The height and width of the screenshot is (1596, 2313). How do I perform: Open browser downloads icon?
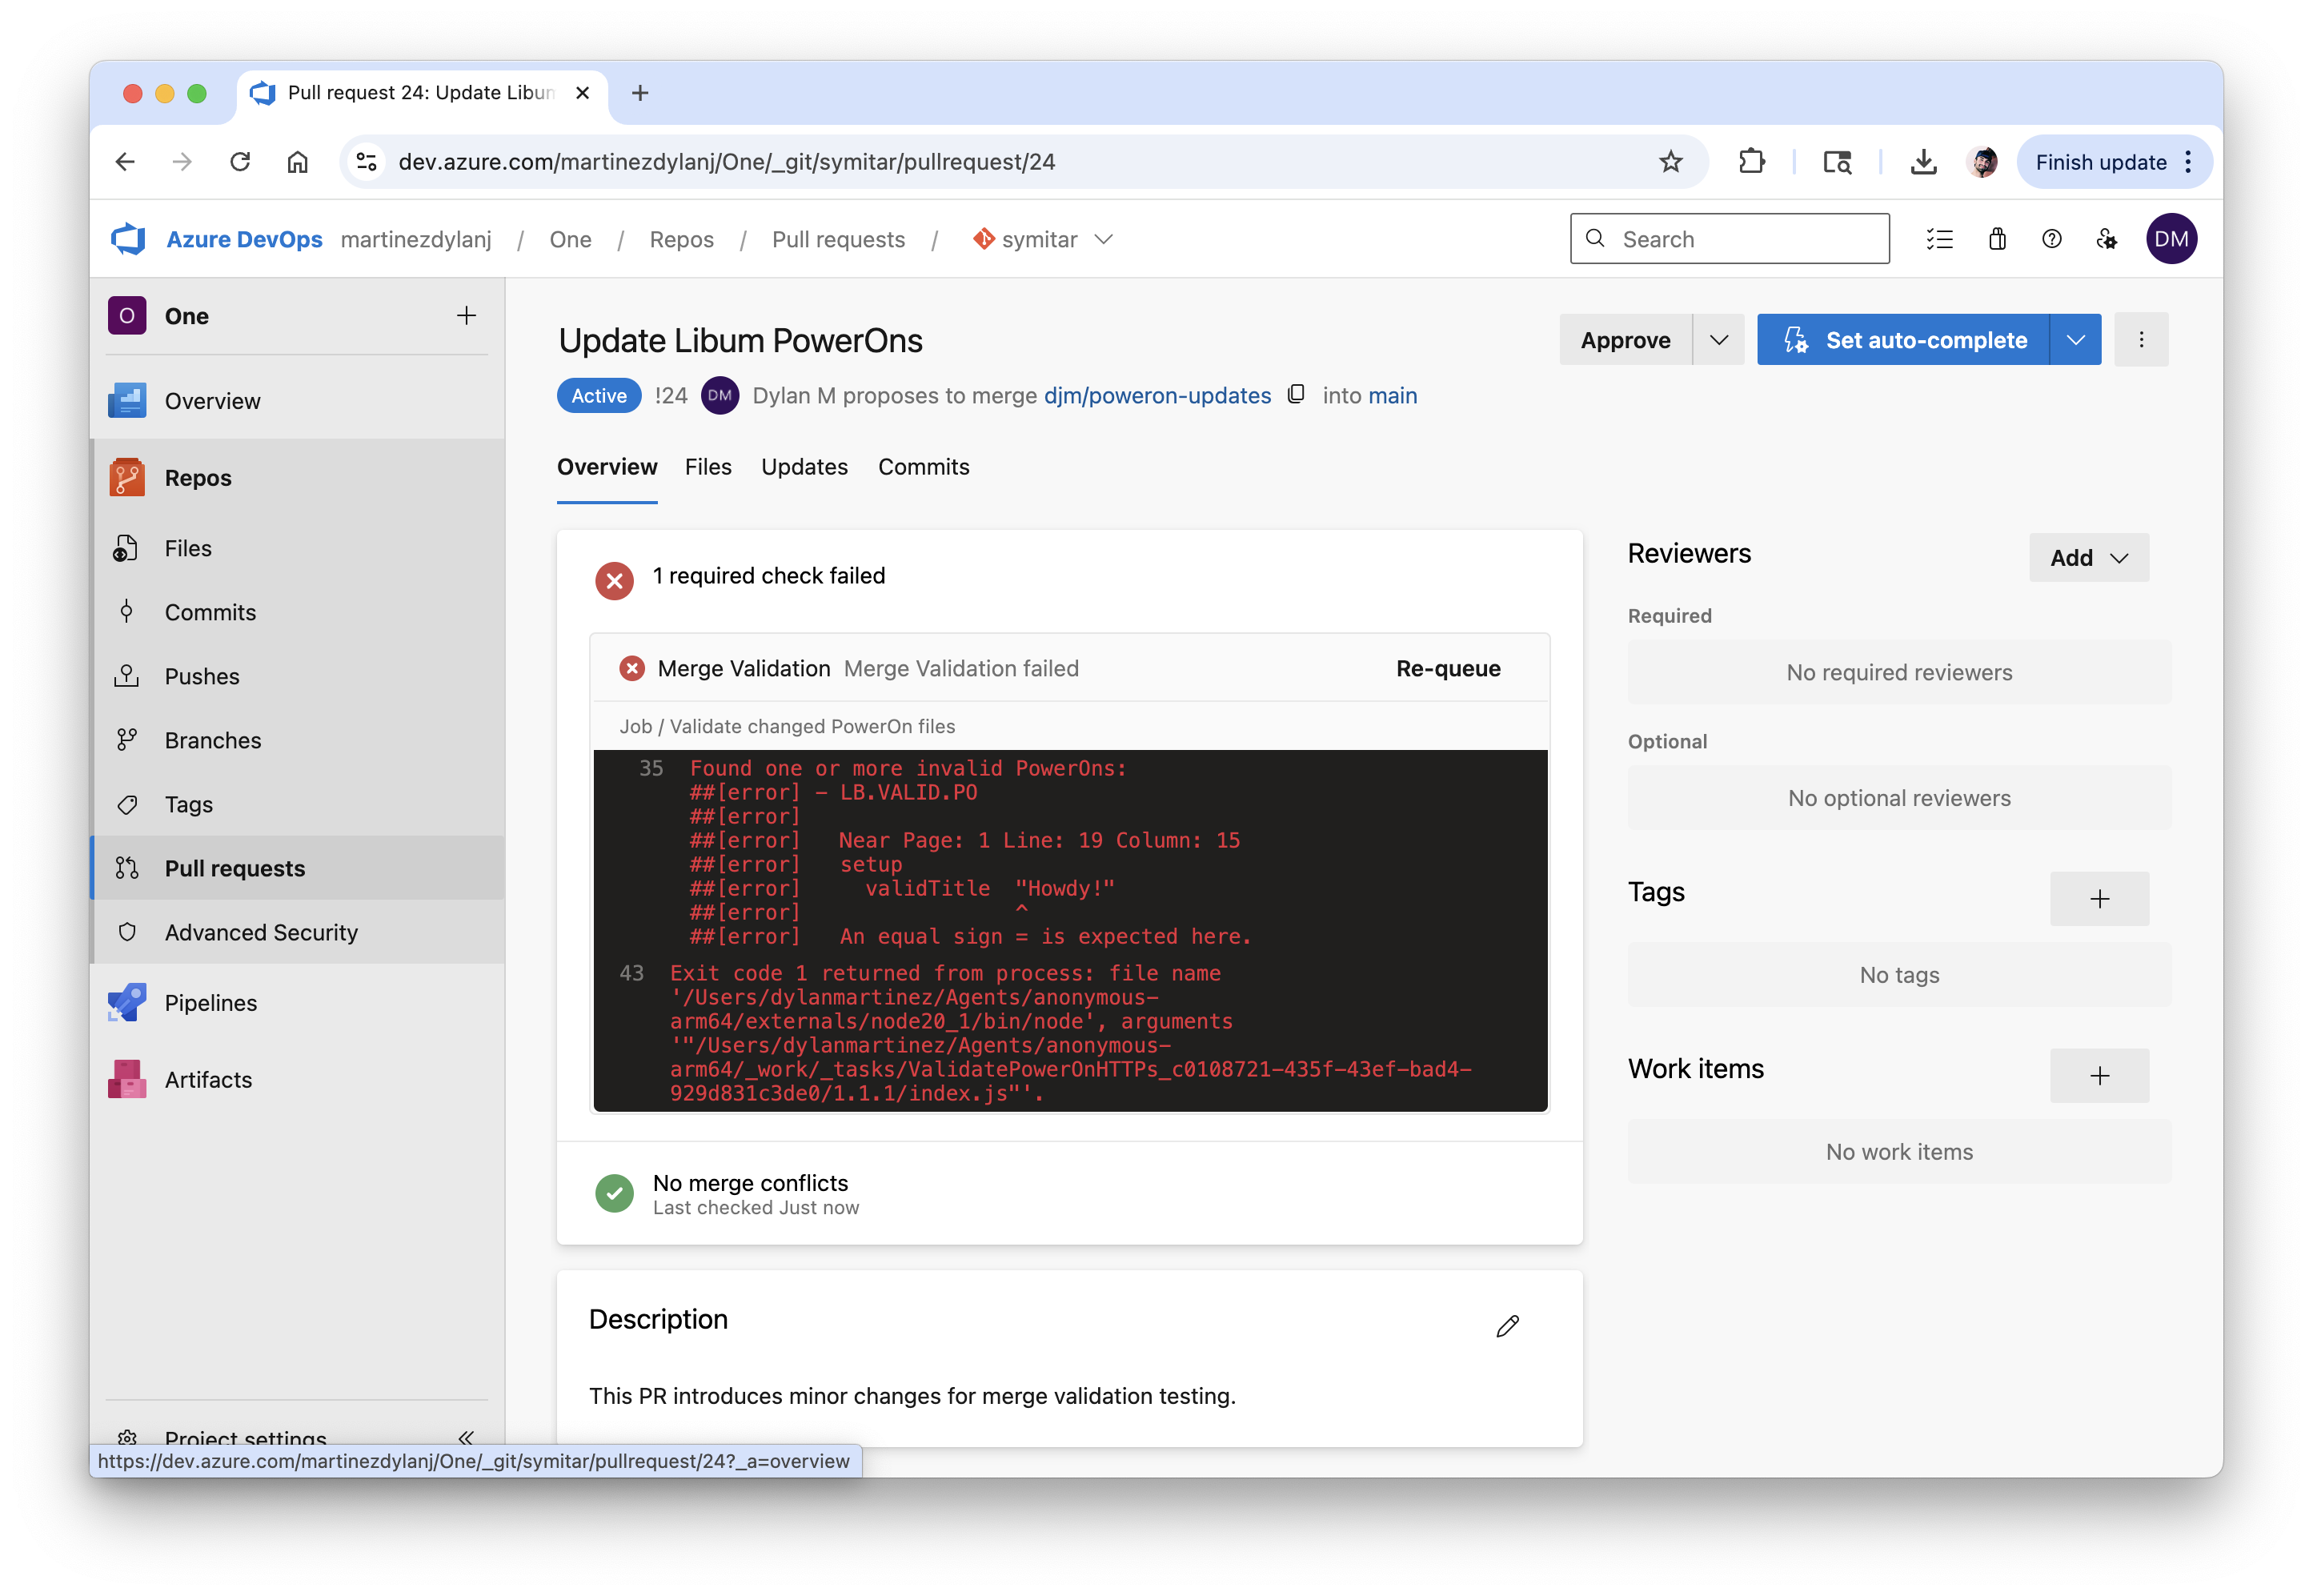point(1922,162)
